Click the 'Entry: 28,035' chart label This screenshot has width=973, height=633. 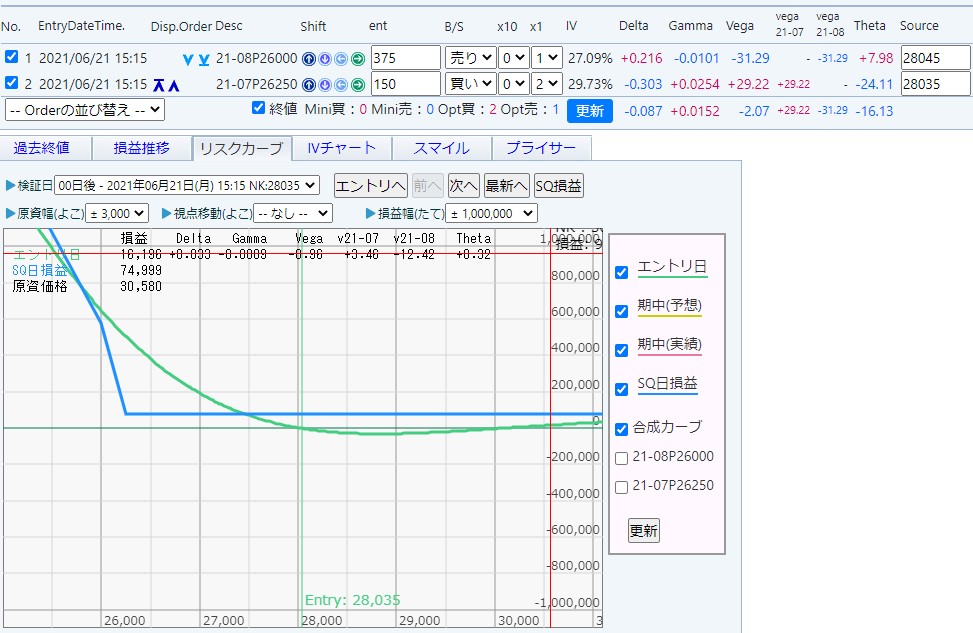point(352,600)
